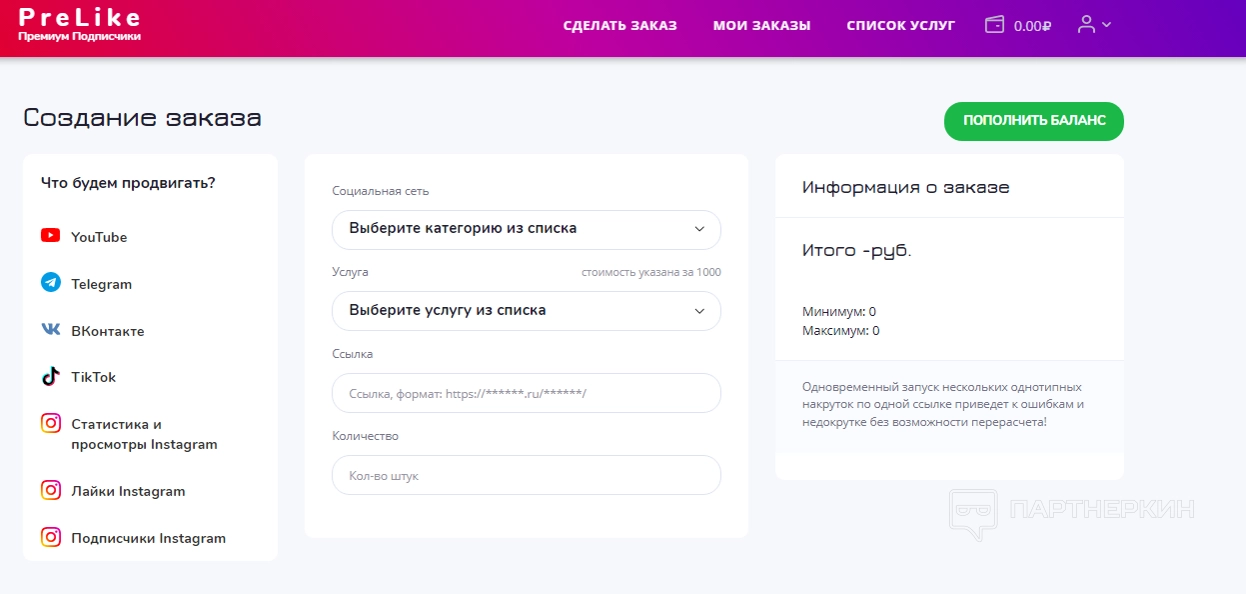Click the Telegram paper-plane icon
Image resolution: width=1246 pixels, height=594 pixels.
50,283
